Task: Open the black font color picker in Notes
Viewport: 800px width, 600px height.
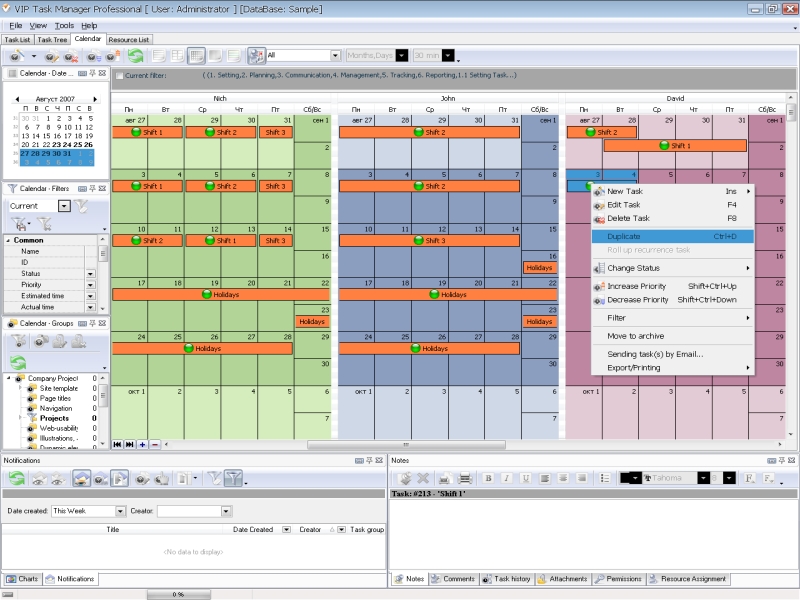Action: [x=630, y=478]
